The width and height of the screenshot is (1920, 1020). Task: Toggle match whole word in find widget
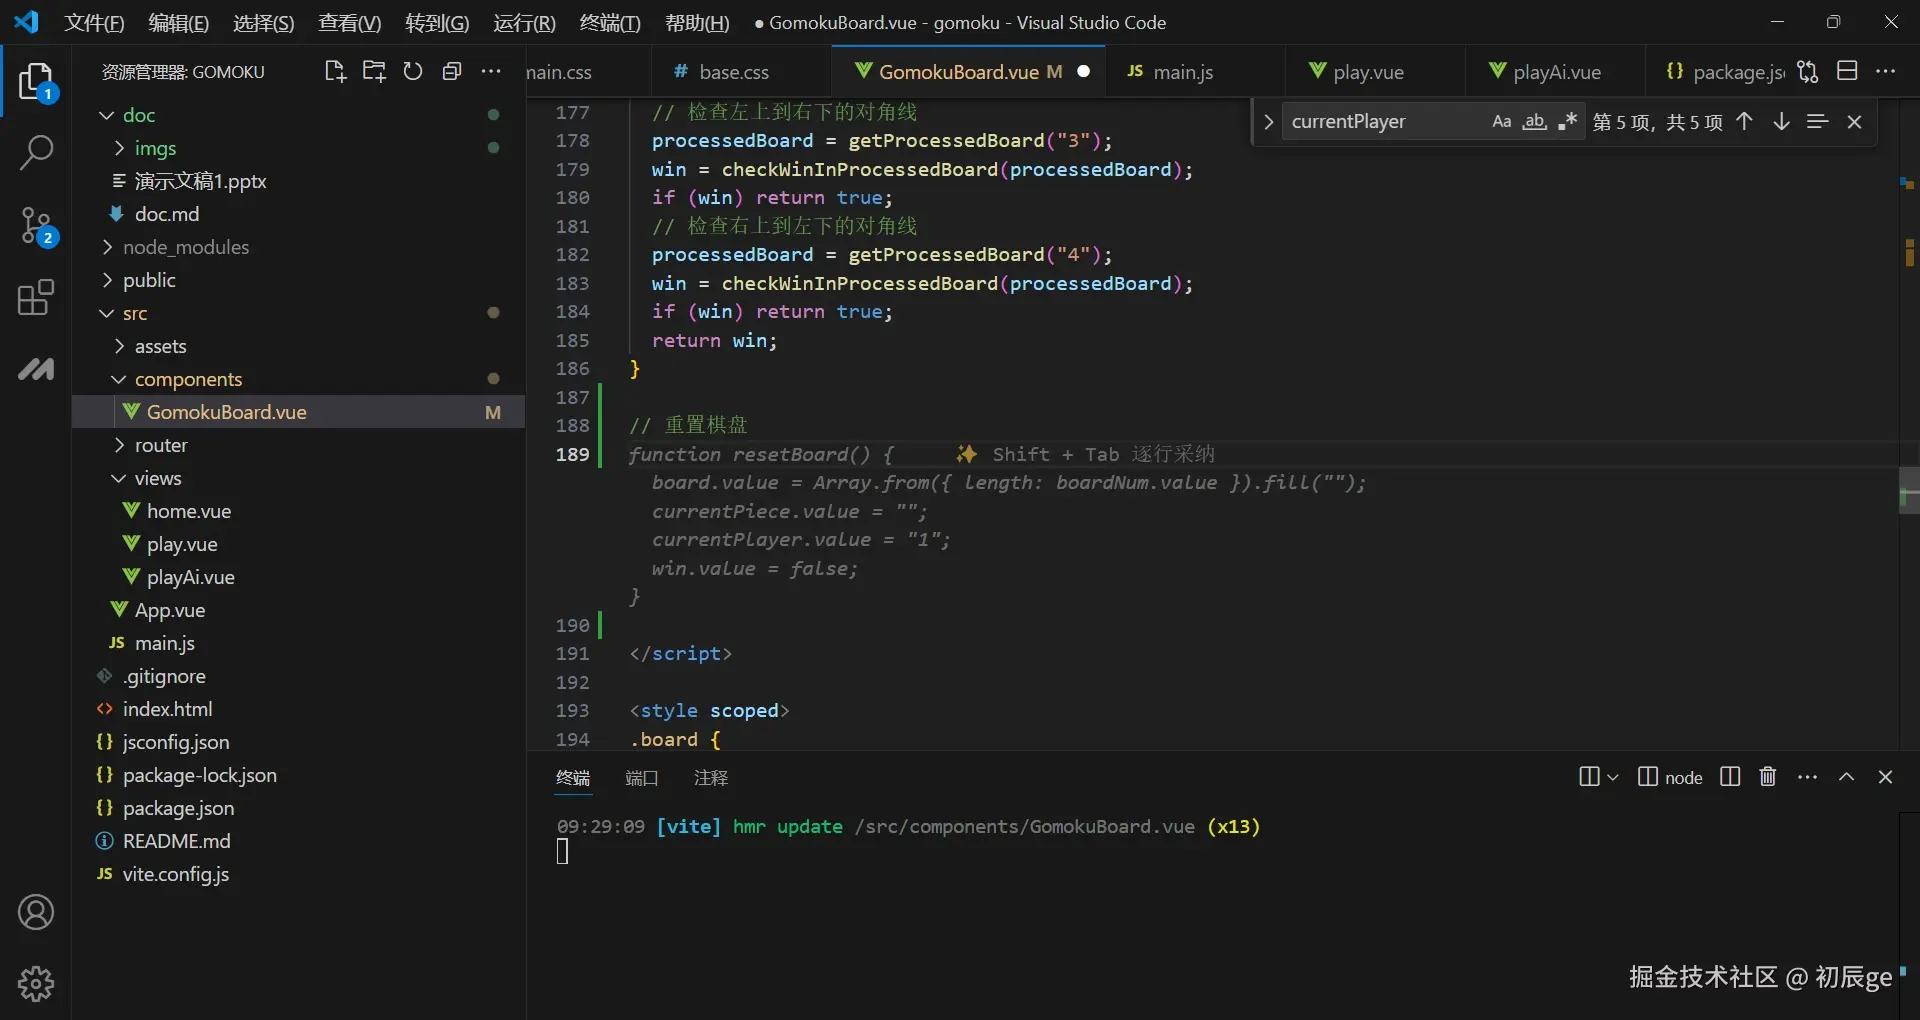[x=1534, y=121]
